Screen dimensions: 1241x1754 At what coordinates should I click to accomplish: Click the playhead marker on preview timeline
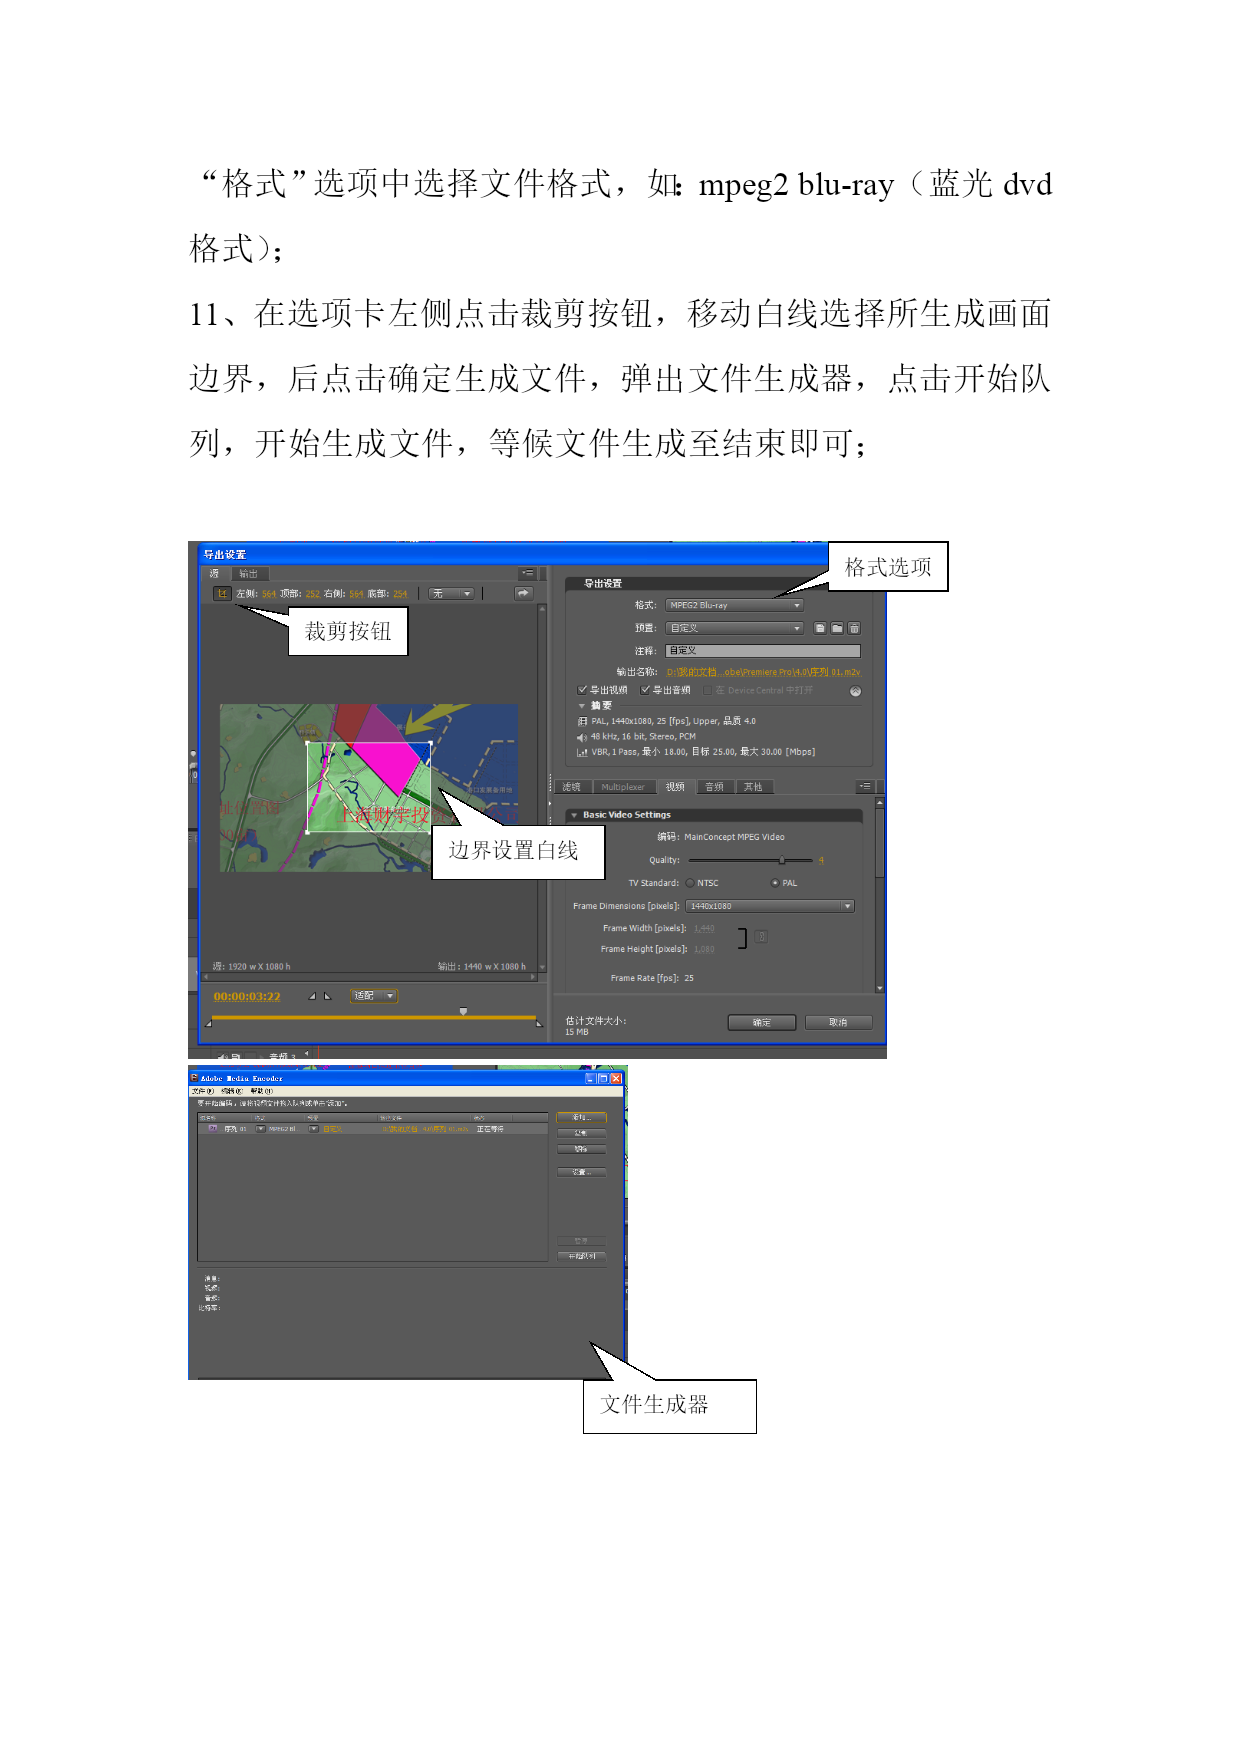(463, 1011)
